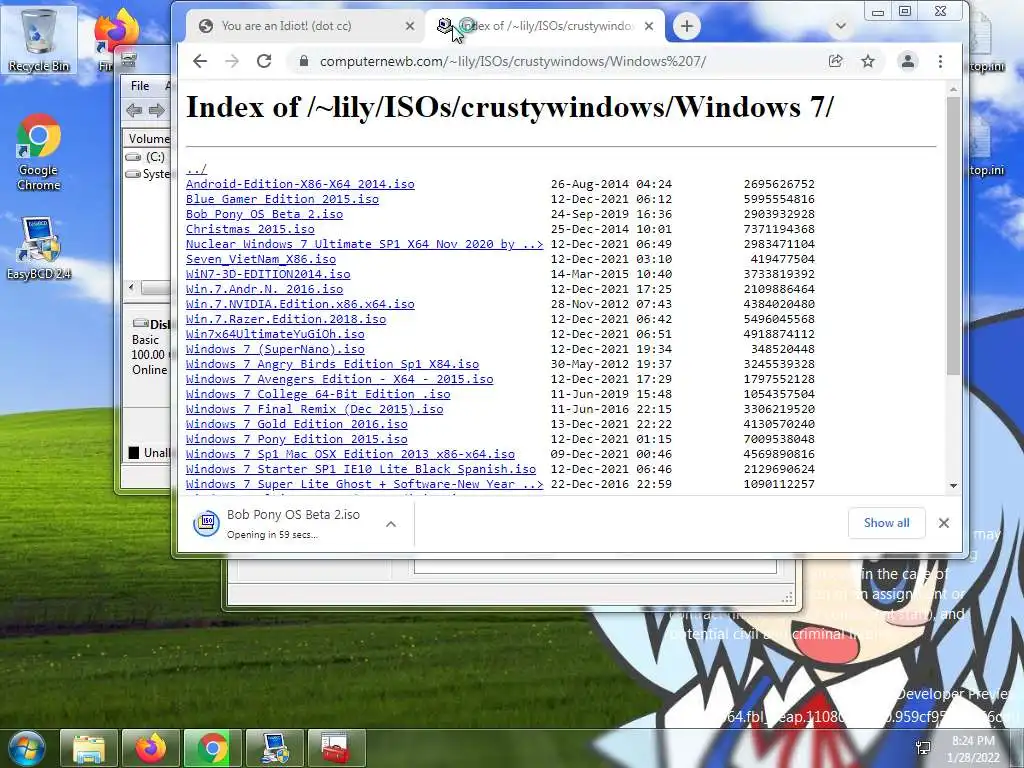Click Windows 7 Sp1 Mac OSX Edition link
The width and height of the screenshot is (1024, 768).
(x=350, y=455)
